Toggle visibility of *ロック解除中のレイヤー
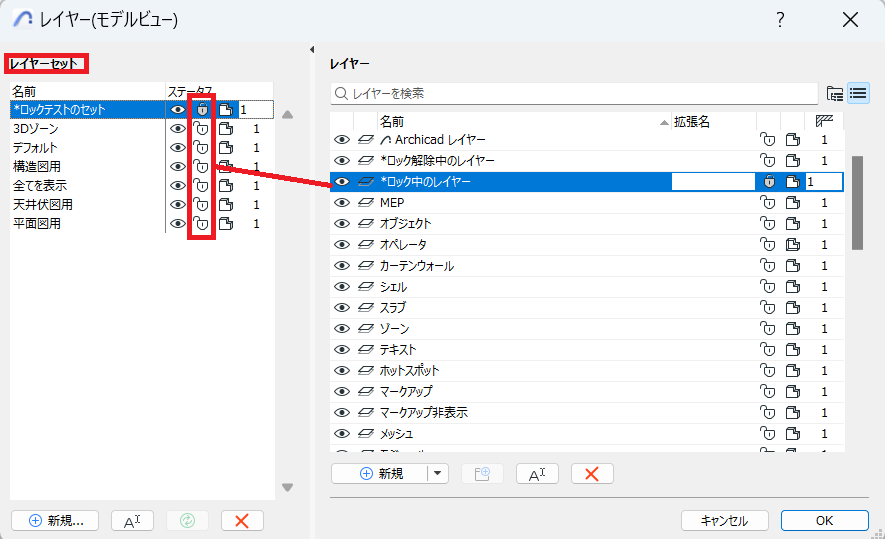885x539 pixels. tap(341, 160)
